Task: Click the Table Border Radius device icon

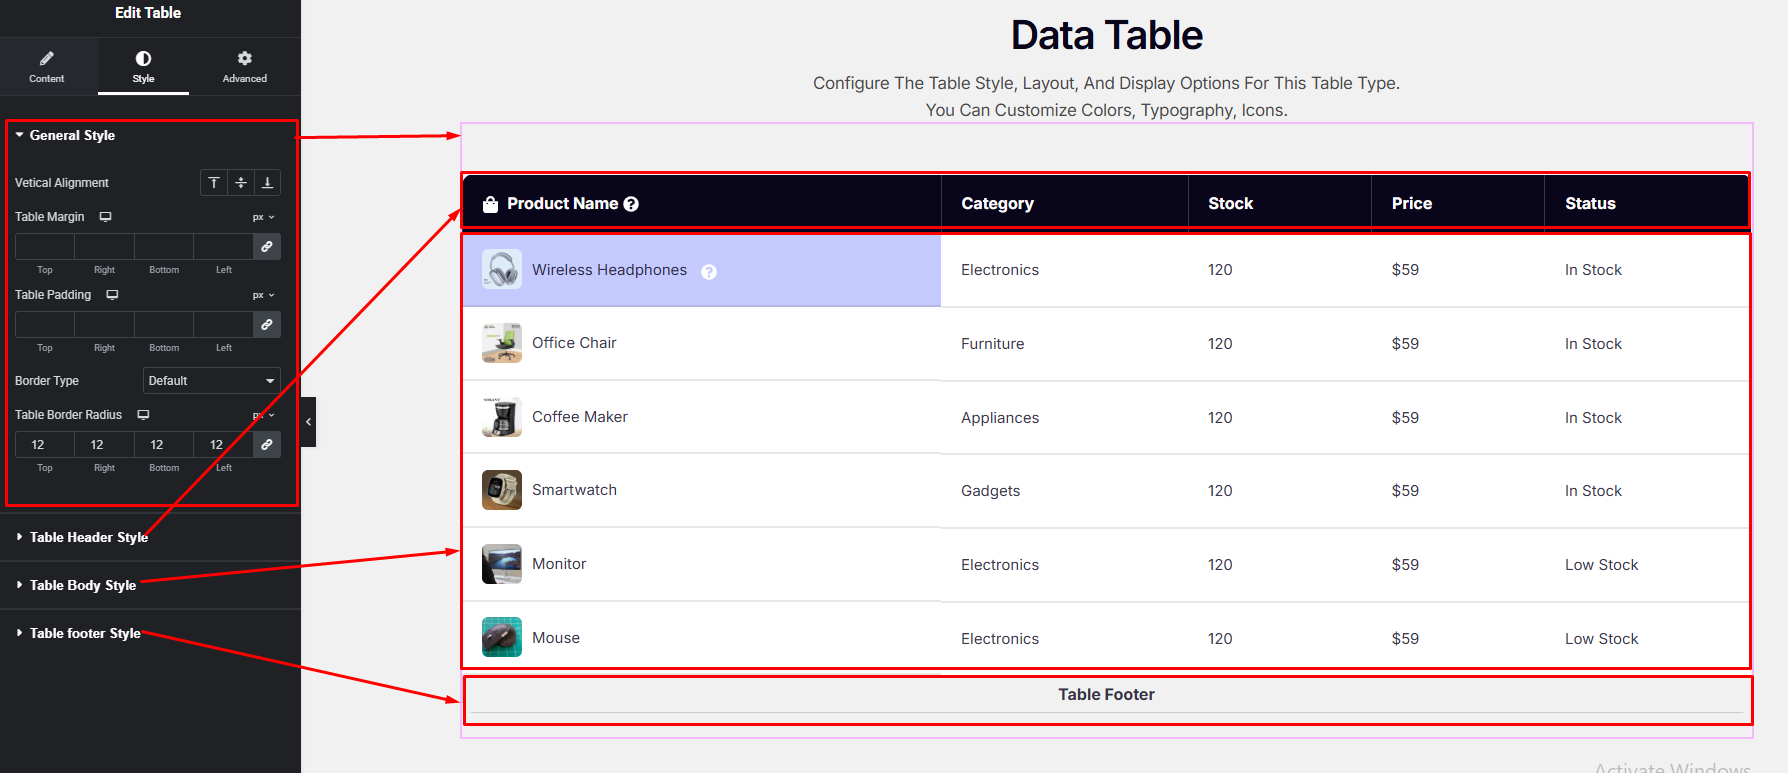Action: click(143, 415)
